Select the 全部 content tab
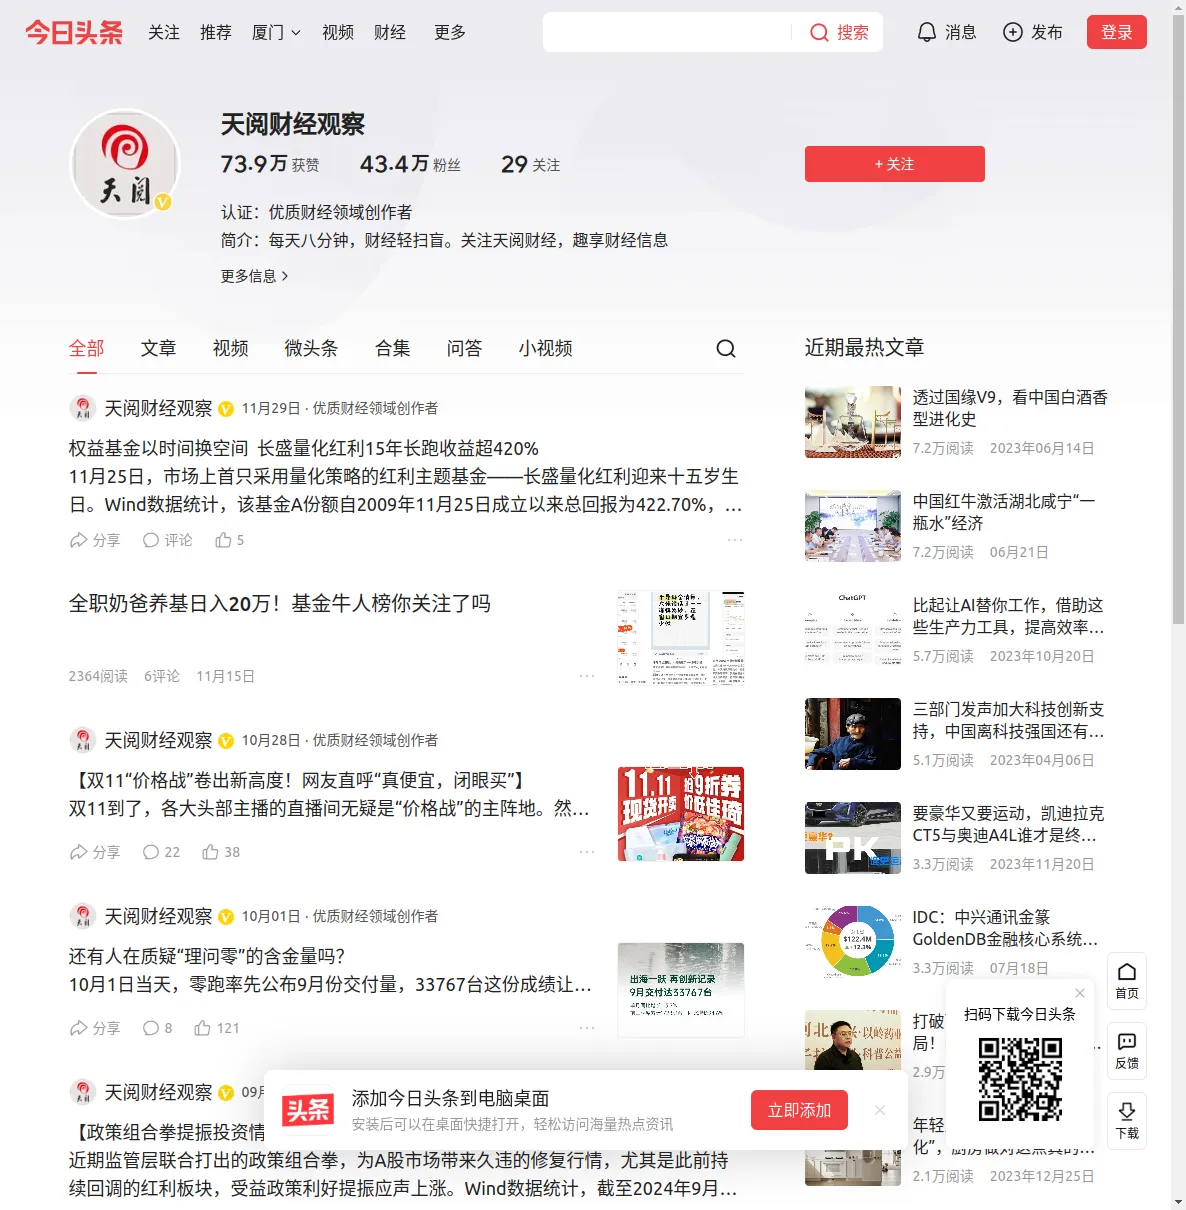1186x1210 pixels. click(x=87, y=348)
